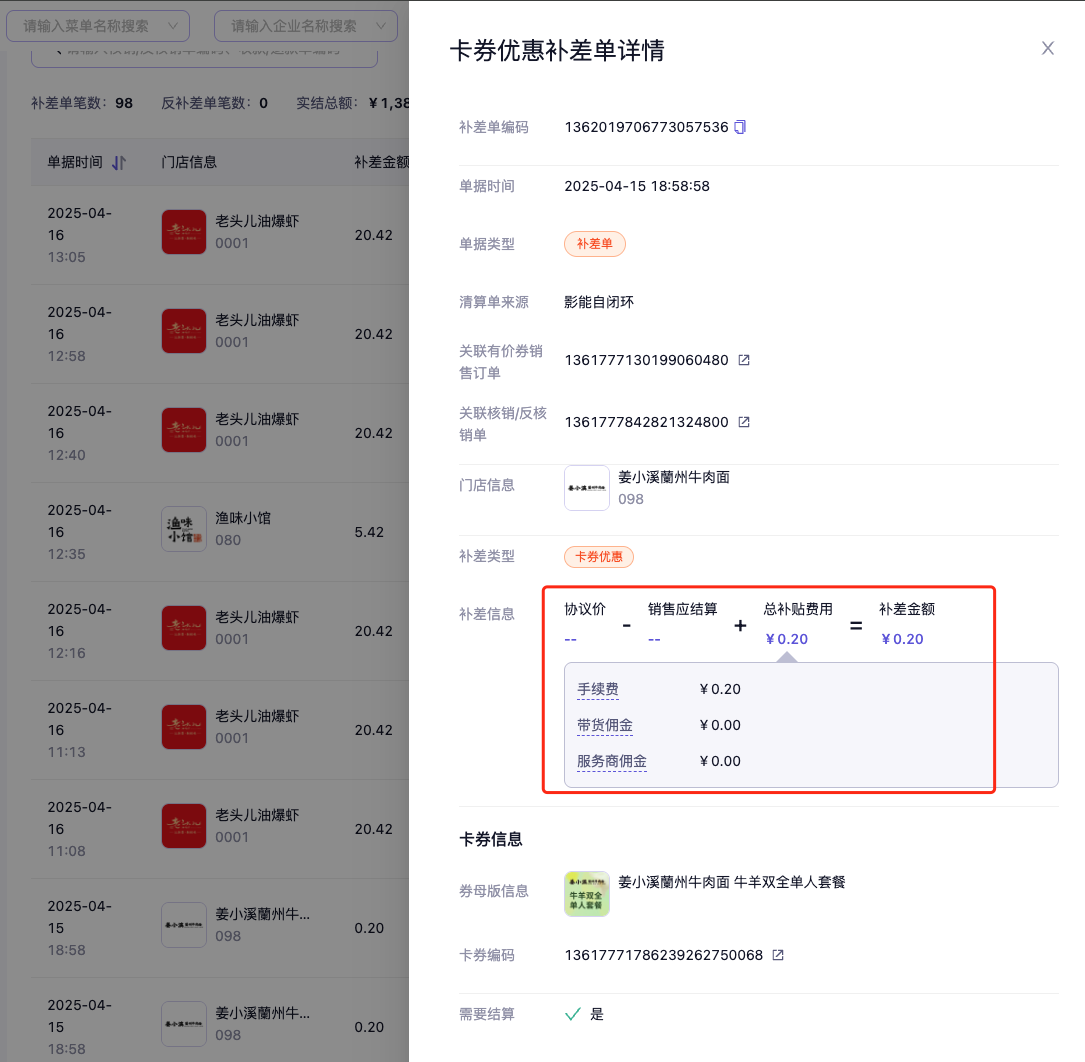Close the 卡券优惠补差单详情 panel

(x=1048, y=48)
